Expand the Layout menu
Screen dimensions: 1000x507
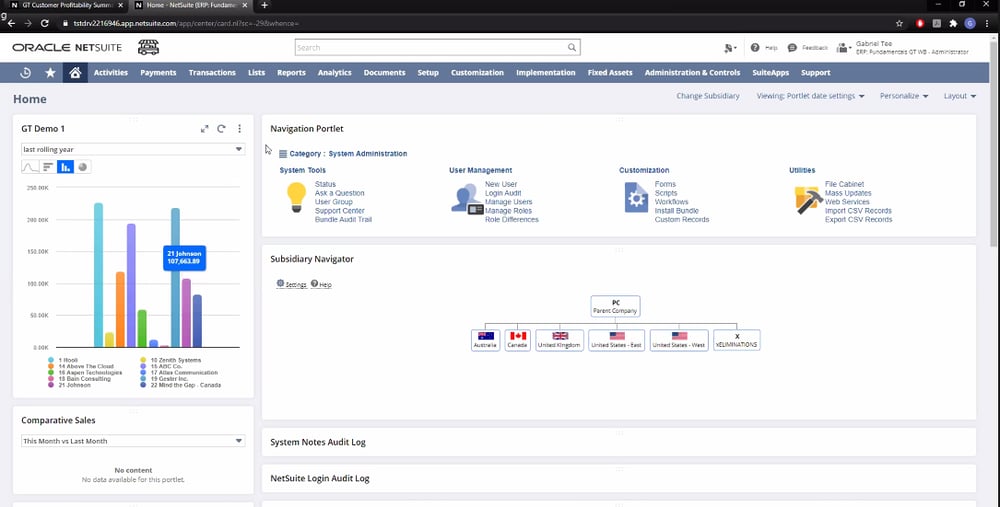960,96
